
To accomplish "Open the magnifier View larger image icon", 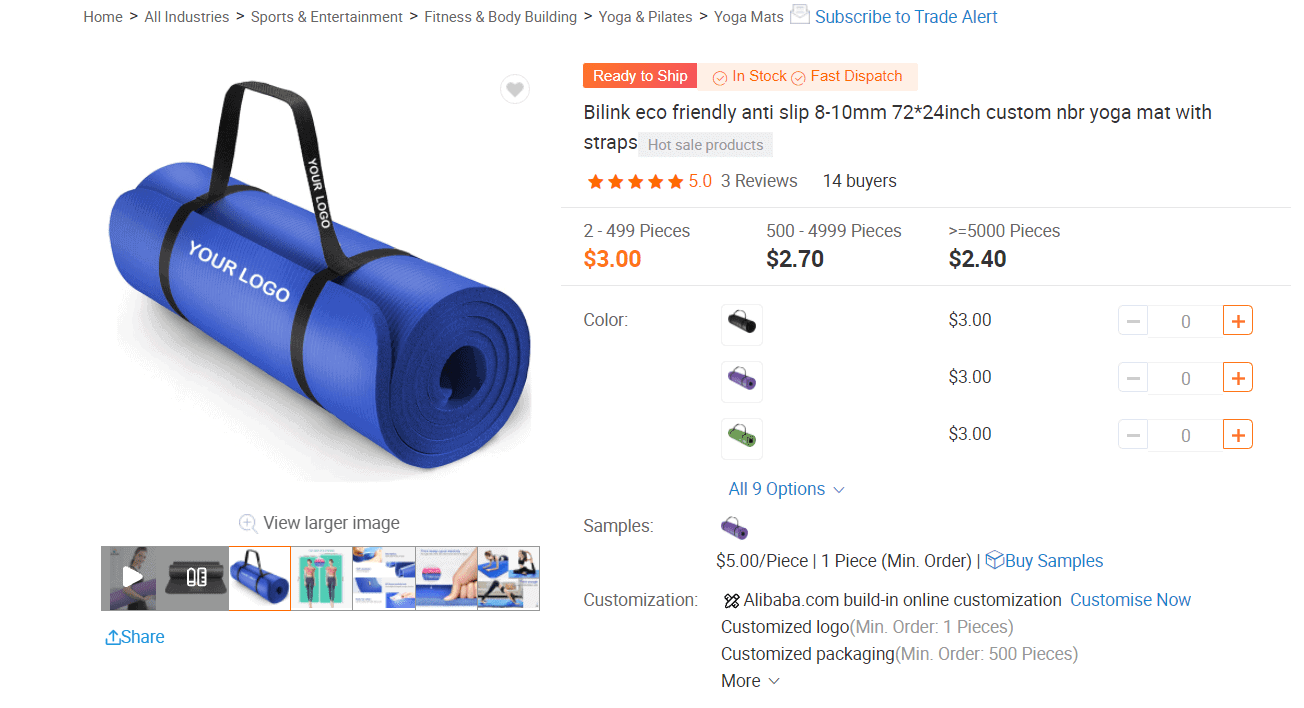I will tap(247, 523).
